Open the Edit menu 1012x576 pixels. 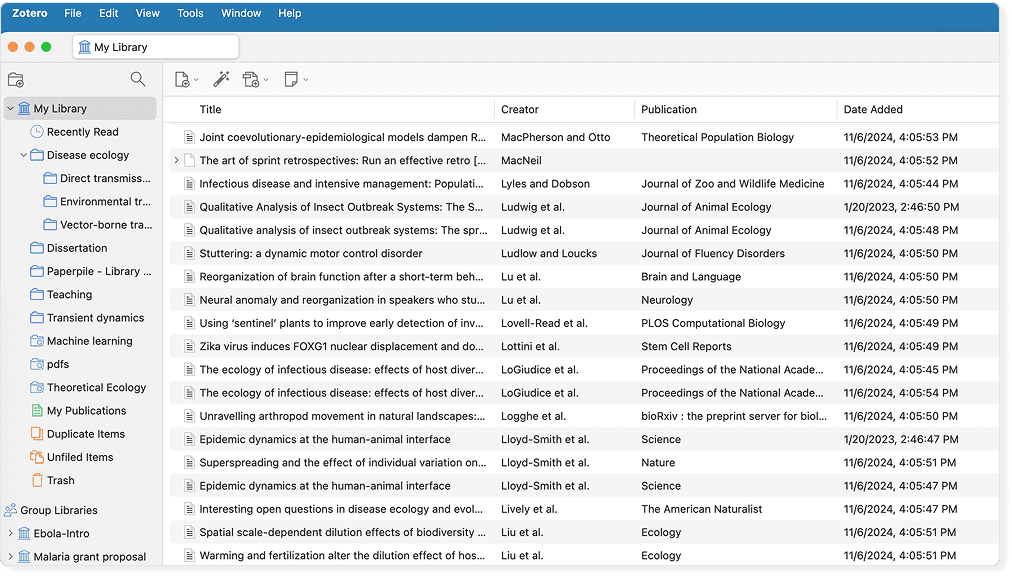[x=108, y=13]
